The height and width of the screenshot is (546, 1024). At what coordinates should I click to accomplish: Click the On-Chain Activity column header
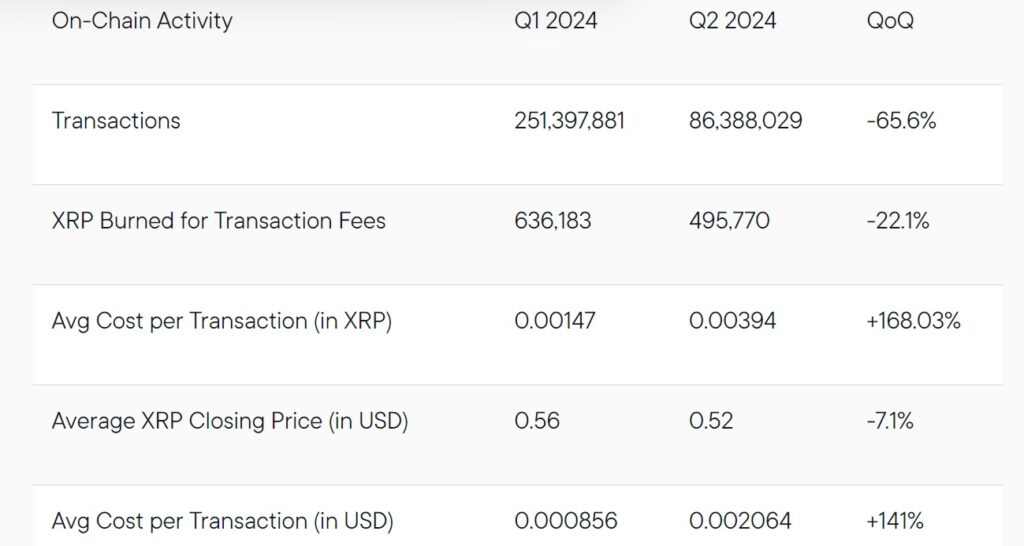point(142,20)
